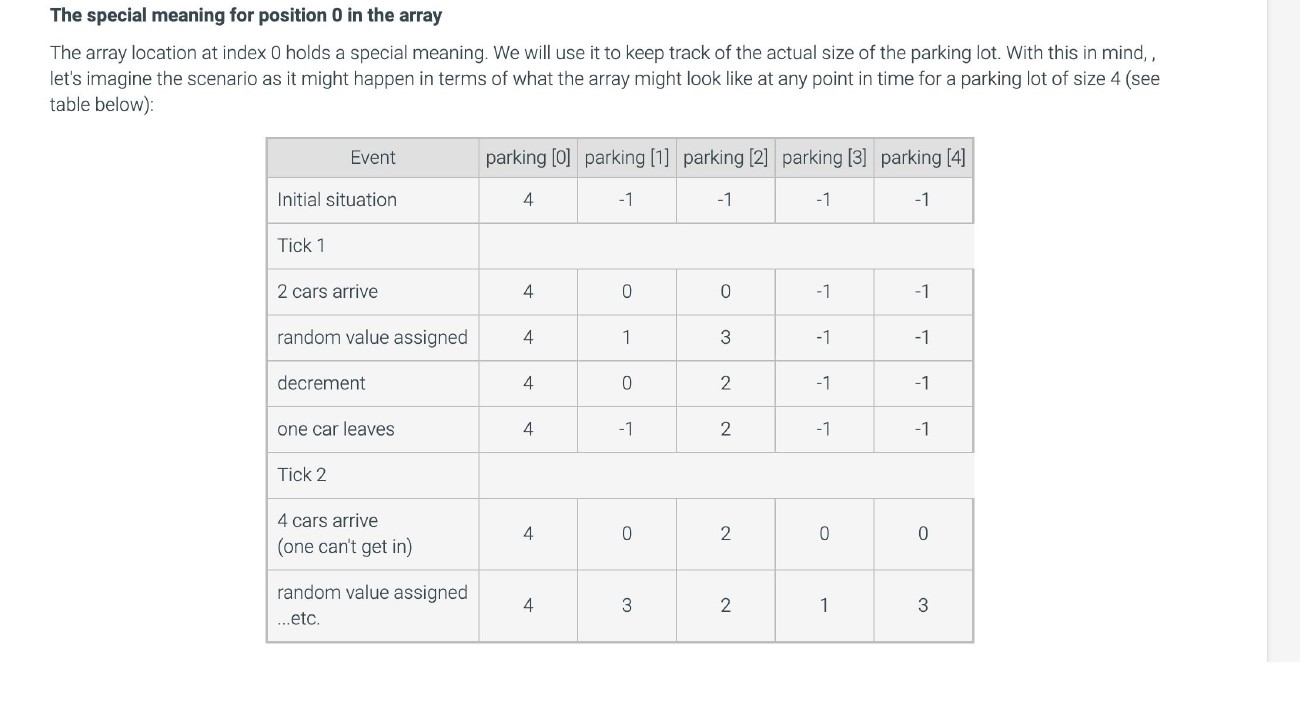Select the "Tick 1" row label
The height and width of the screenshot is (701, 1300).
coord(301,246)
